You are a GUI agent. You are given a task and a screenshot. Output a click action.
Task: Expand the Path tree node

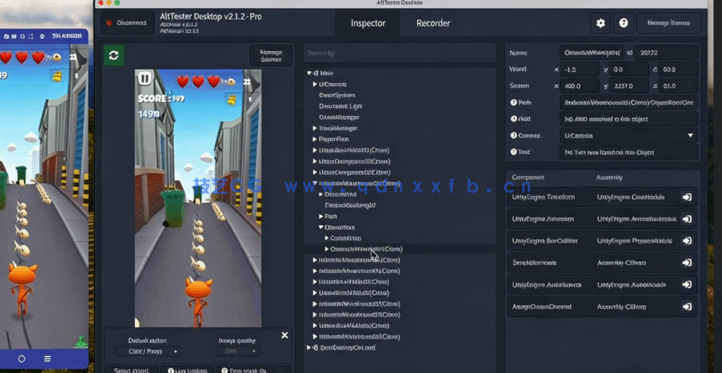(321, 216)
